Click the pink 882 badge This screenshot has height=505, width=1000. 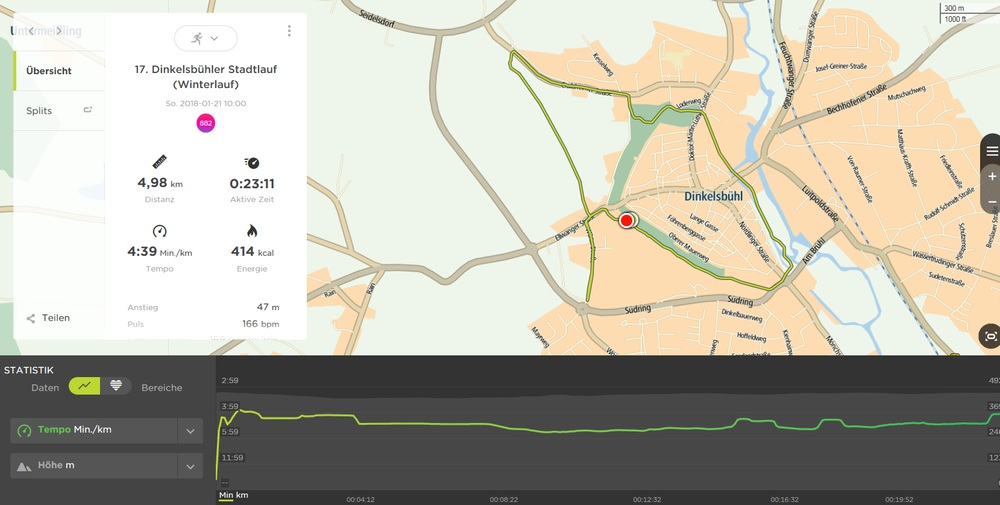pos(205,123)
